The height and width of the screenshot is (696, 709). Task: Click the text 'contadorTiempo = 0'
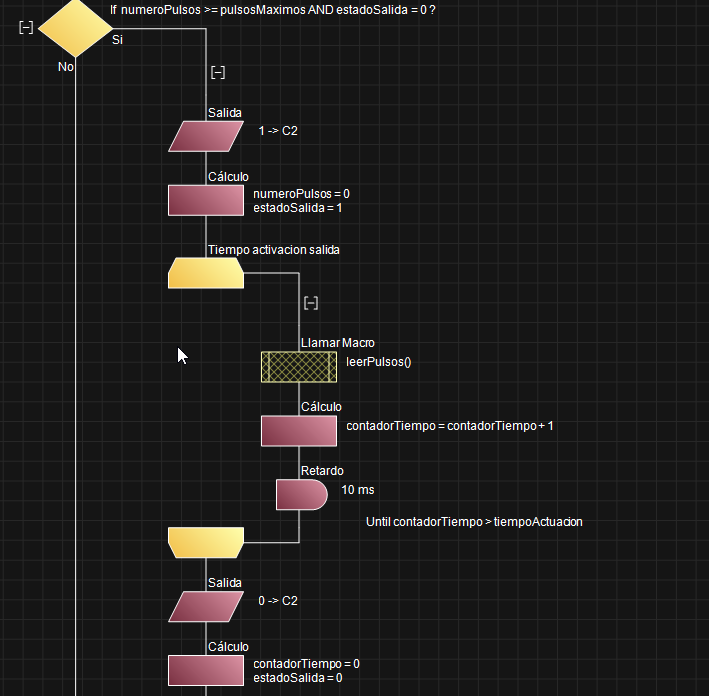coord(307,664)
